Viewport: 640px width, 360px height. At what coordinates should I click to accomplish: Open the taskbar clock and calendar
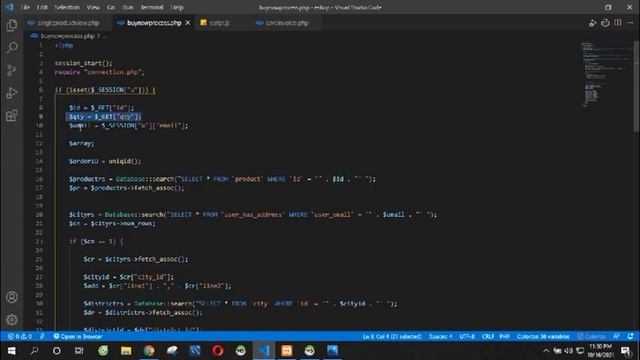click(600, 351)
